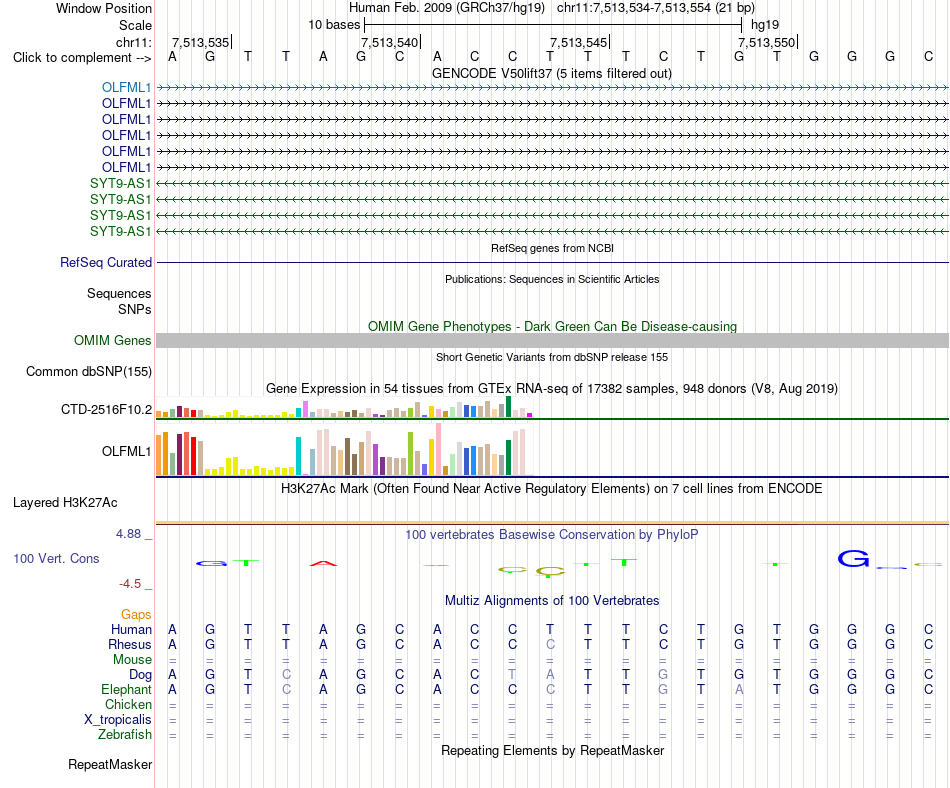
Task: Click the orange 'Gaps' row label
Action: 136,615
